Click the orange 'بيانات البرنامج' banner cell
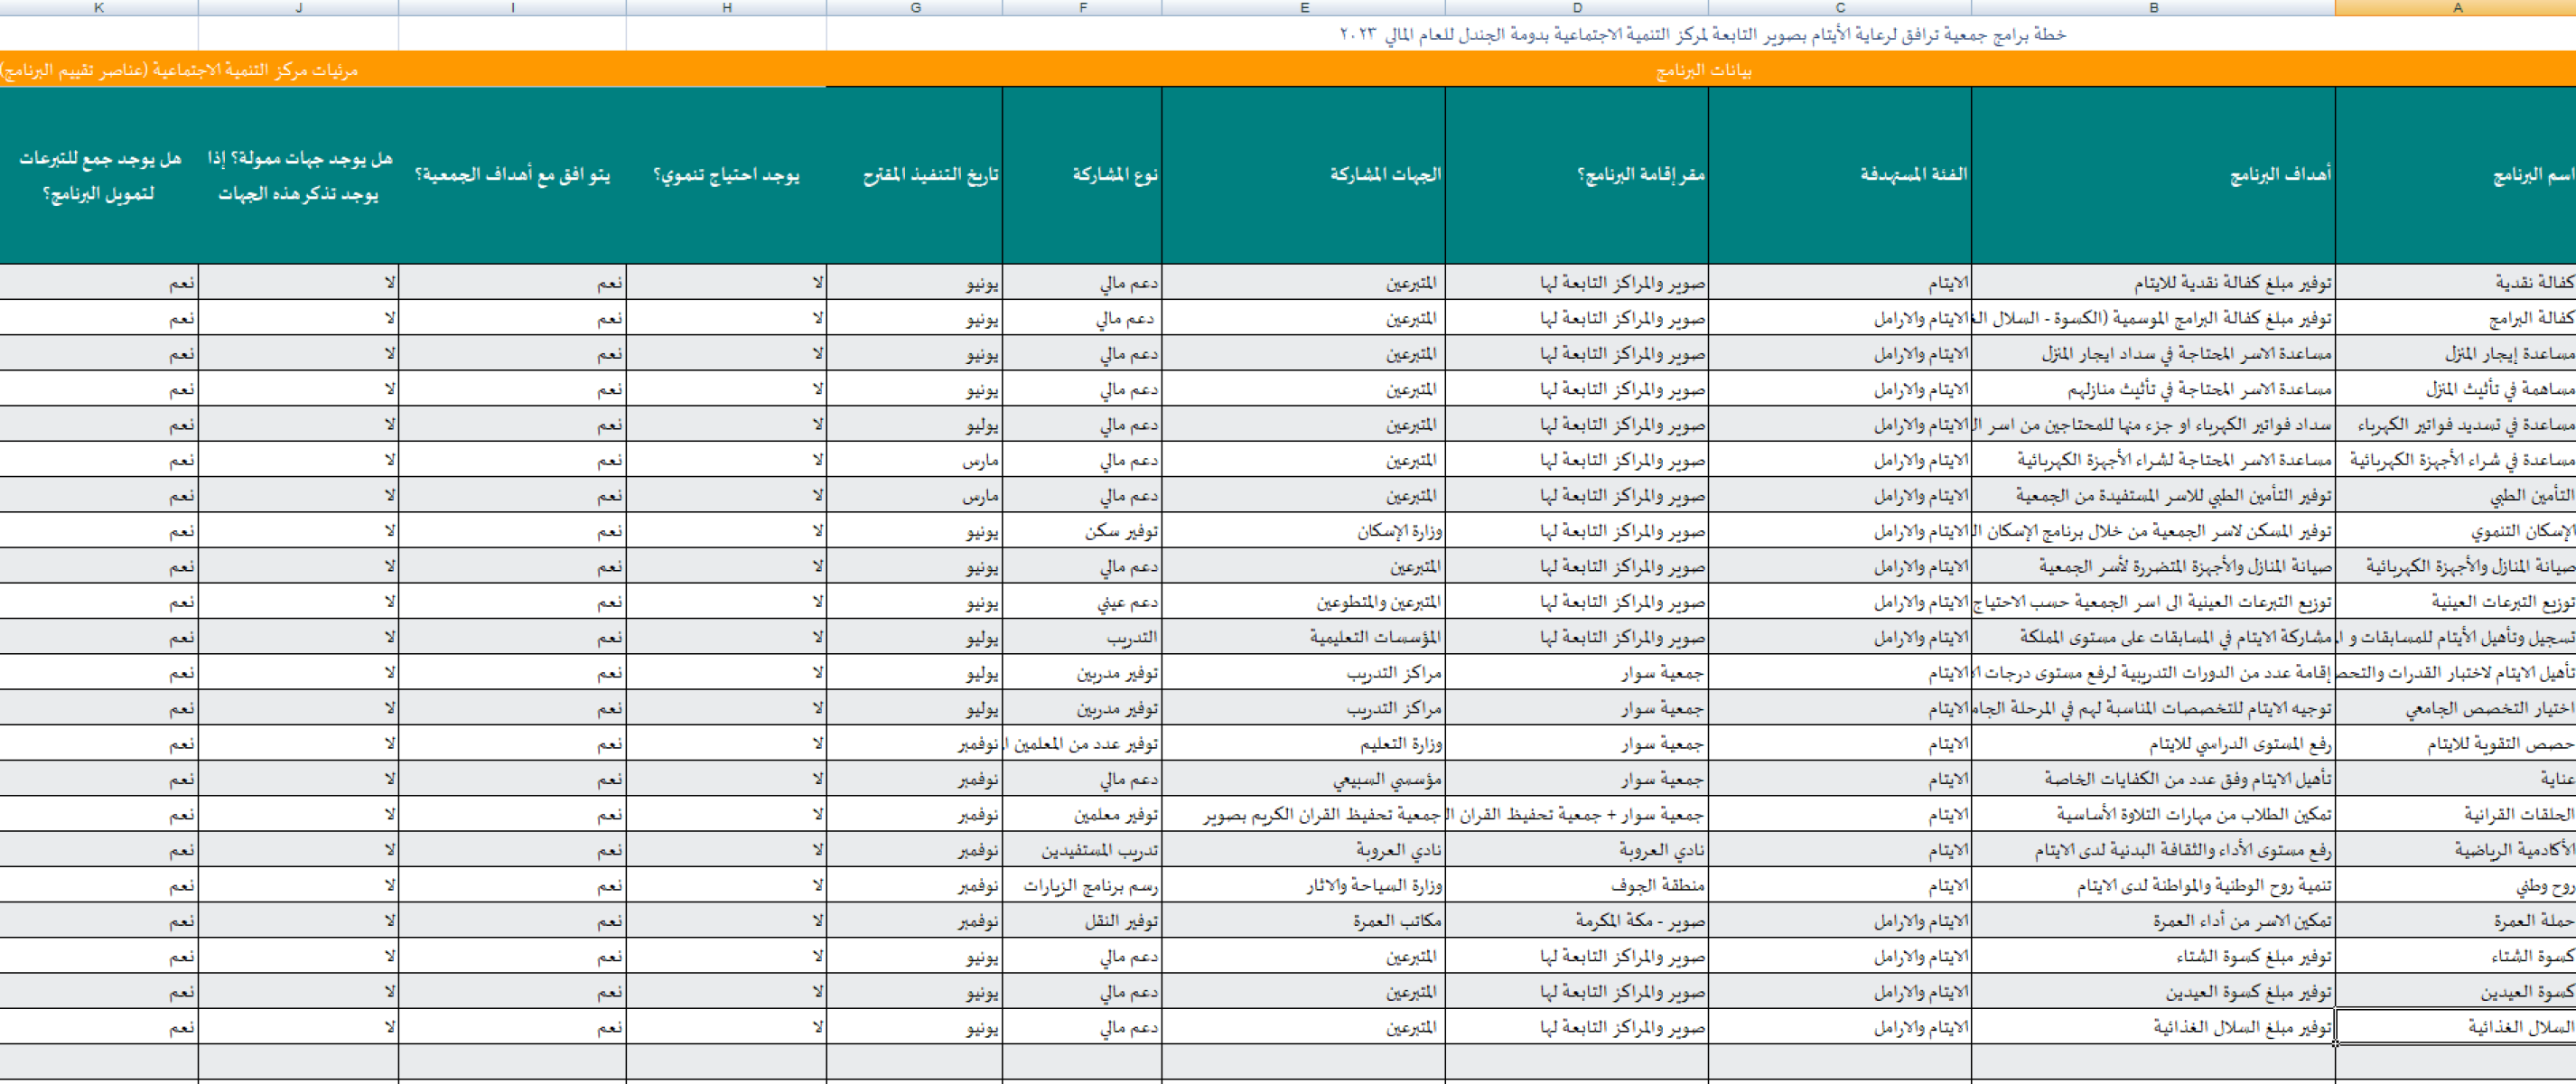Image resolution: width=2576 pixels, height=1084 pixels. coord(1702,70)
